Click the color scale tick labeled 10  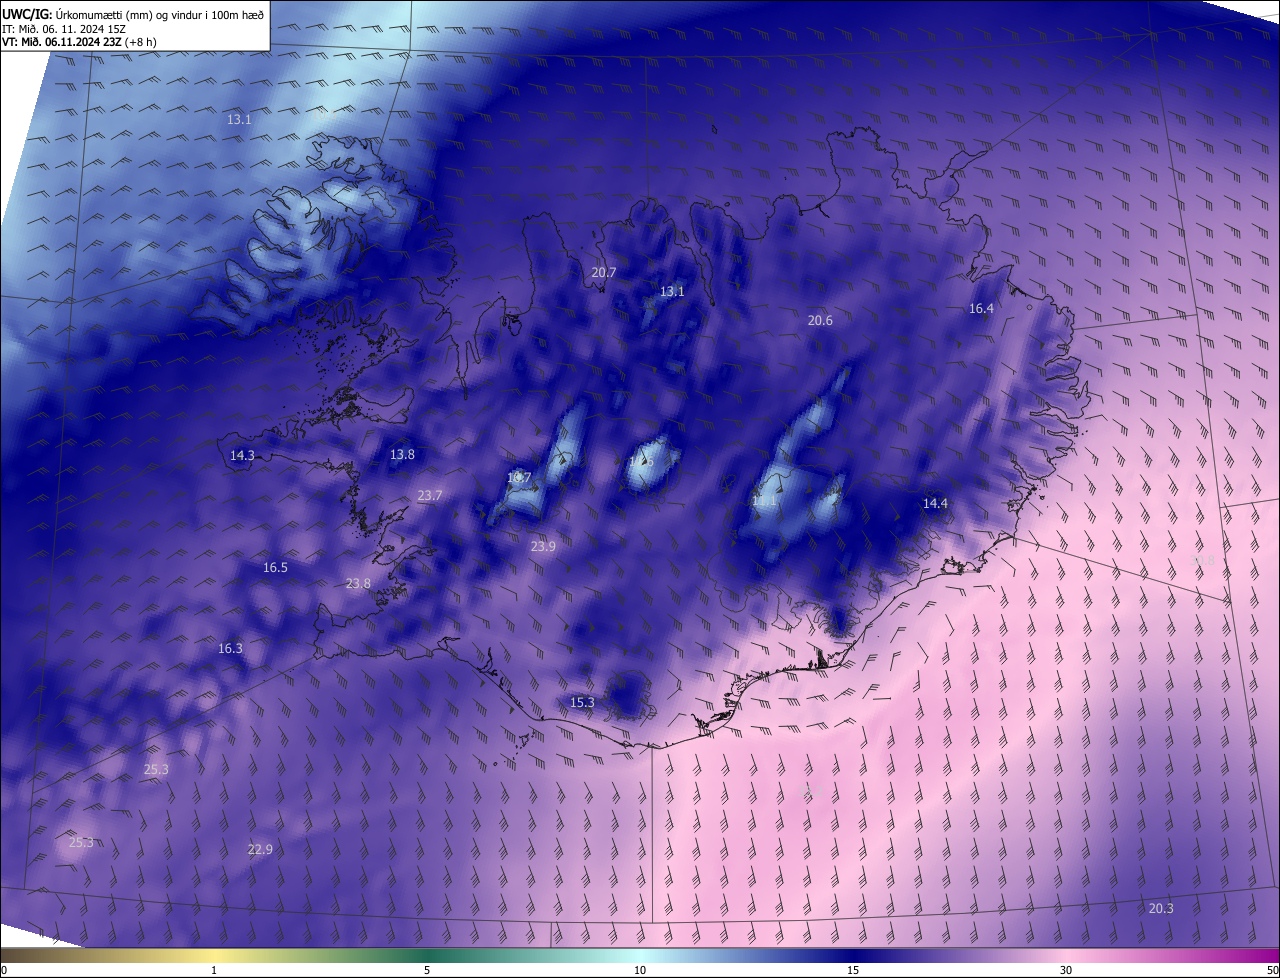(640, 970)
